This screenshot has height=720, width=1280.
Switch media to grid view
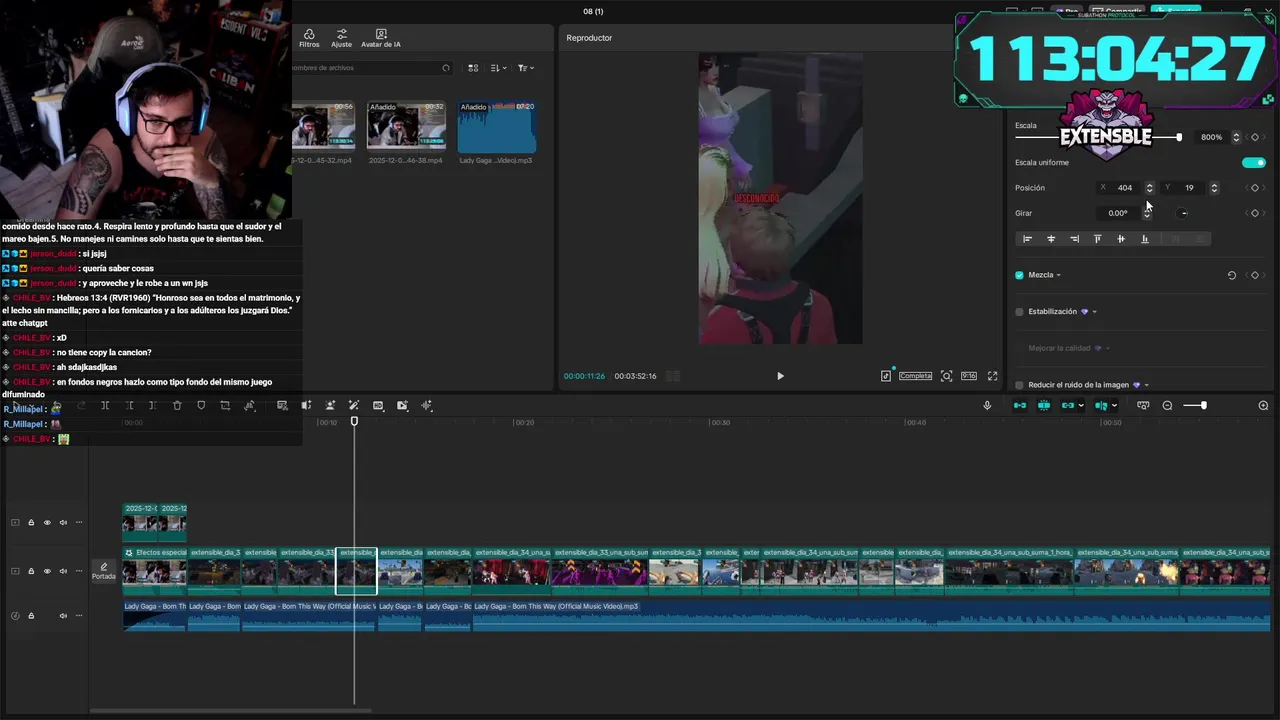[473, 68]
